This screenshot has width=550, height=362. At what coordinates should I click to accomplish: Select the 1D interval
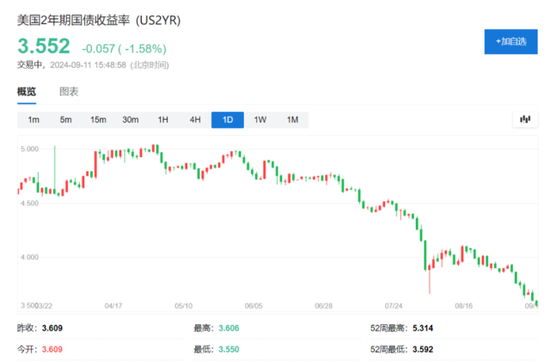228,120
